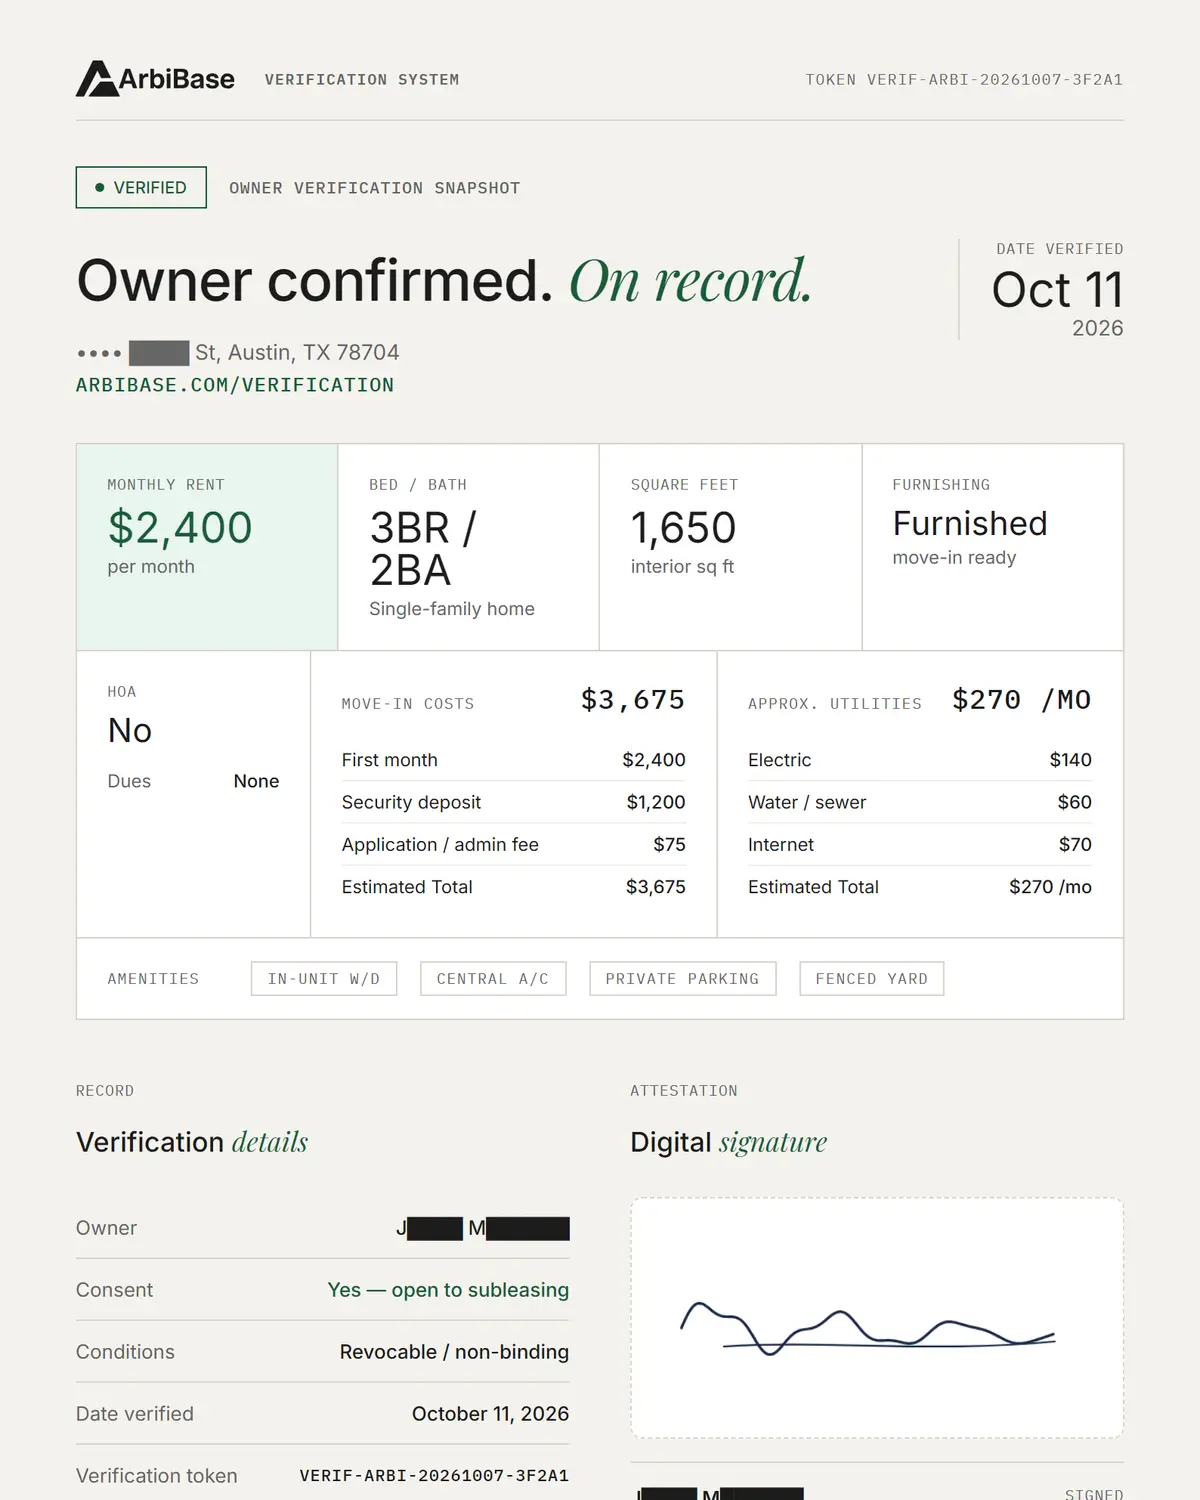
Task: Click the HOA 'No' value
Action: (x=130, y=731)
